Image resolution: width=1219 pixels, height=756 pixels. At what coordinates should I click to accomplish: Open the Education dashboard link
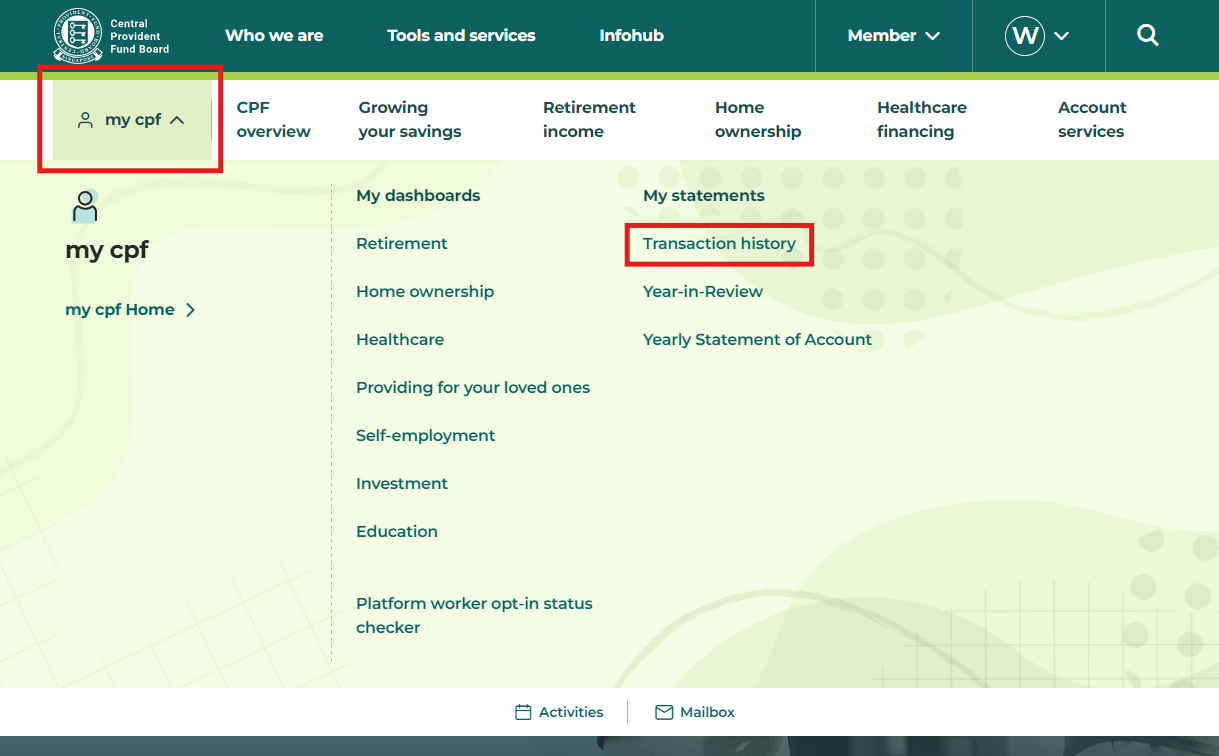[397, 532]
